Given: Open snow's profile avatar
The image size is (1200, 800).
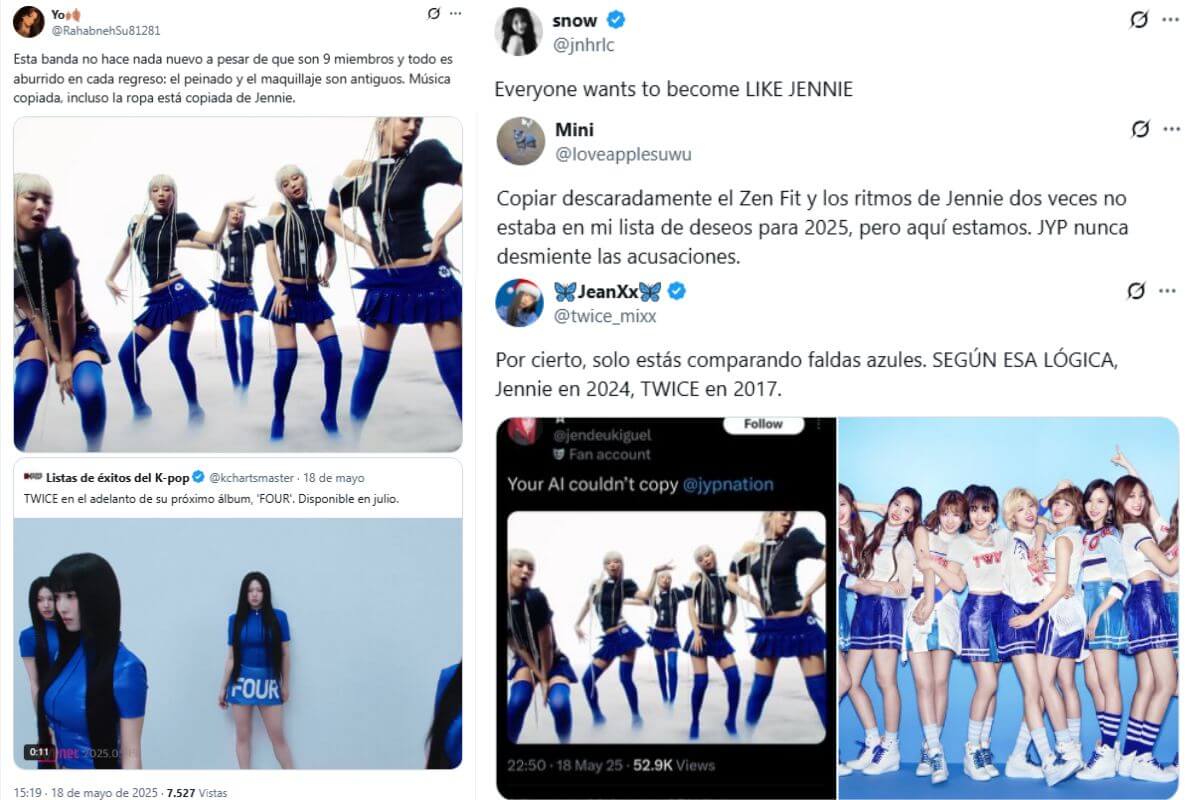Looking at the screenshot, I should [519, 30].
